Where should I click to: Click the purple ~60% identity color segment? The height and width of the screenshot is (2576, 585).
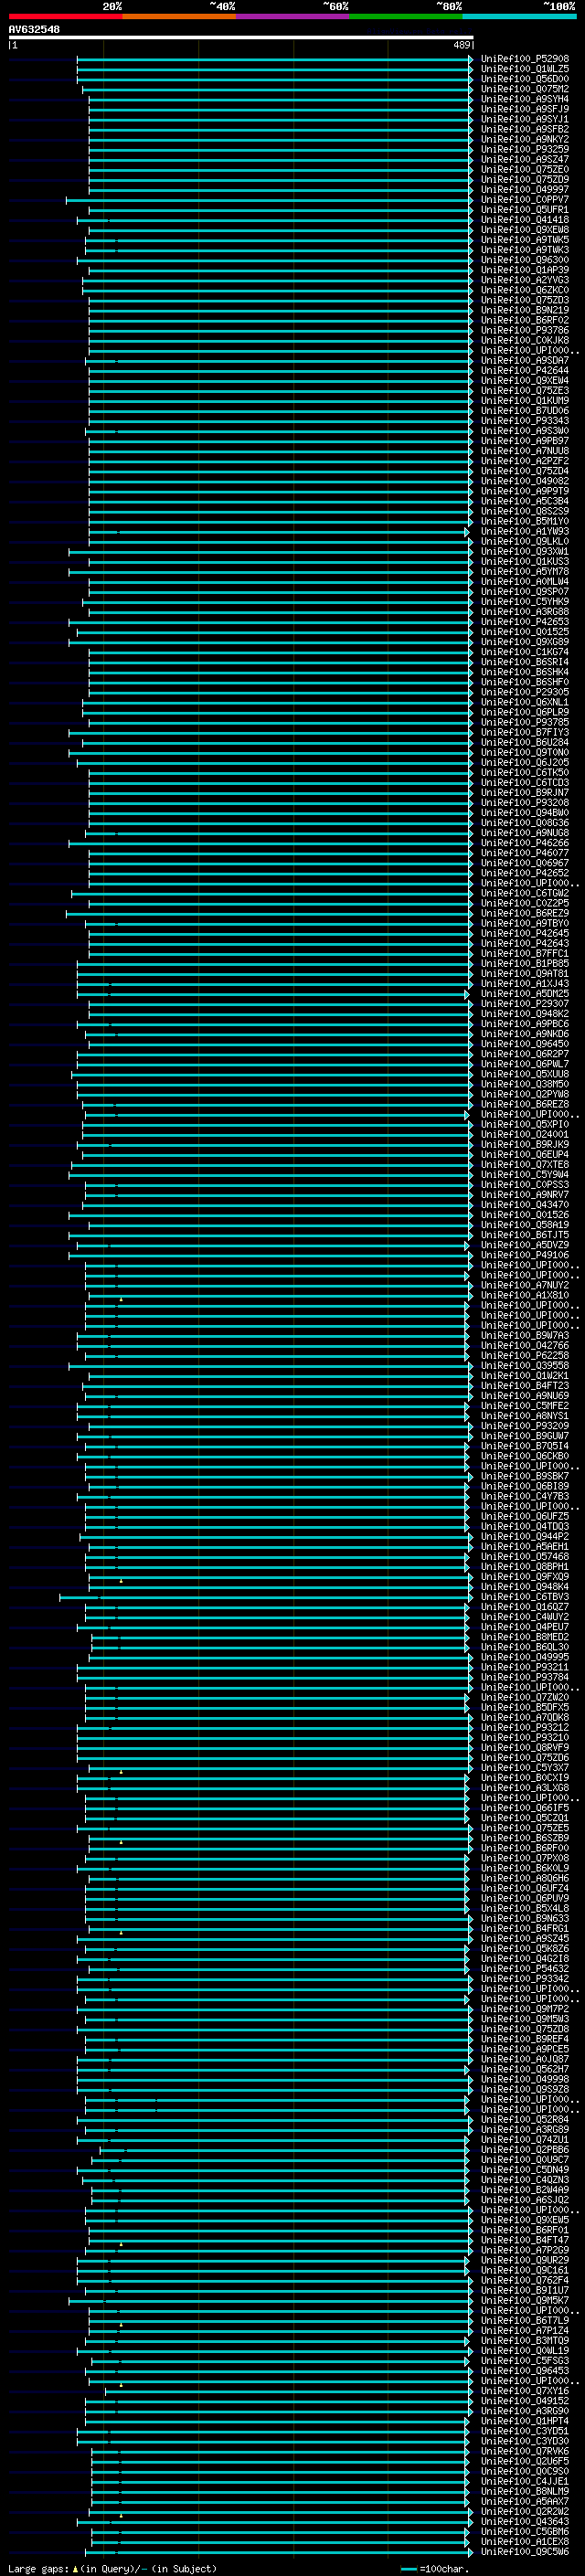pyautogui.click(x=293, y=16)
